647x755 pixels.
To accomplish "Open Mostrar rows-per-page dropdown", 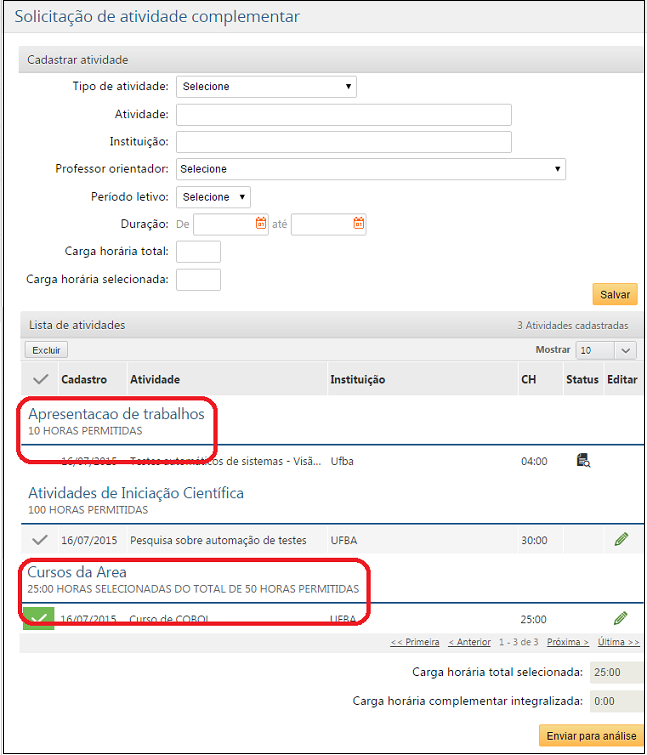I will pyautogui.click(x=606, y=351).
